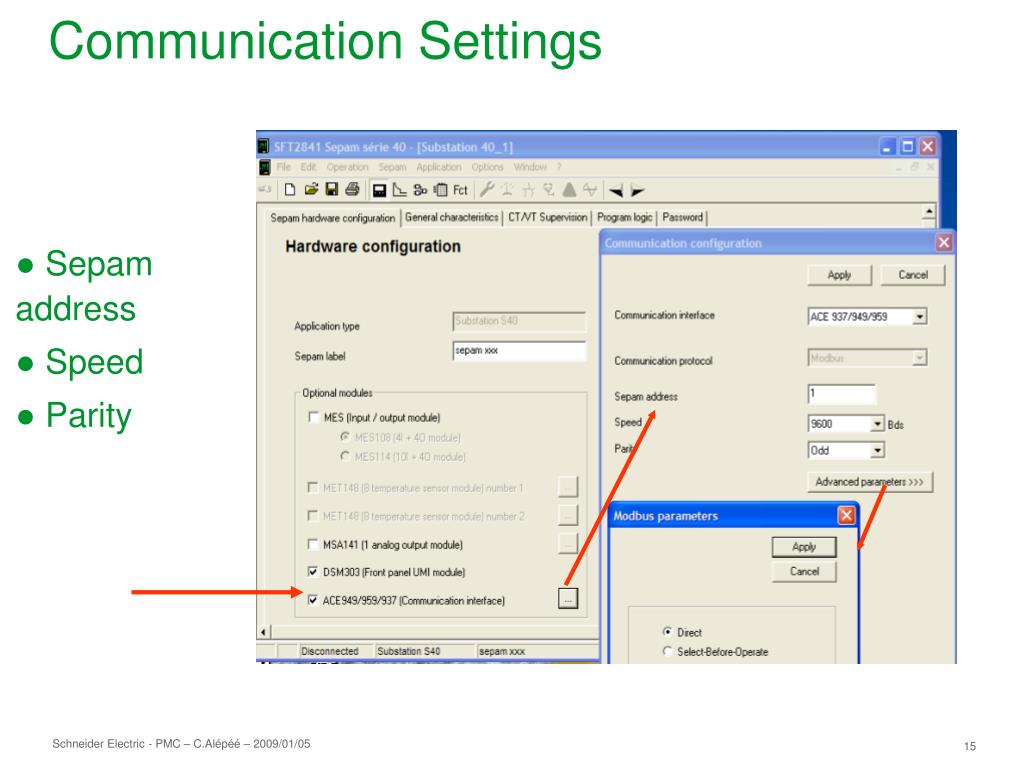Viewport: 1024px width, 768px height.
Task: Toggle MES input/output module checkbox
Action: (x=313, y=417)
